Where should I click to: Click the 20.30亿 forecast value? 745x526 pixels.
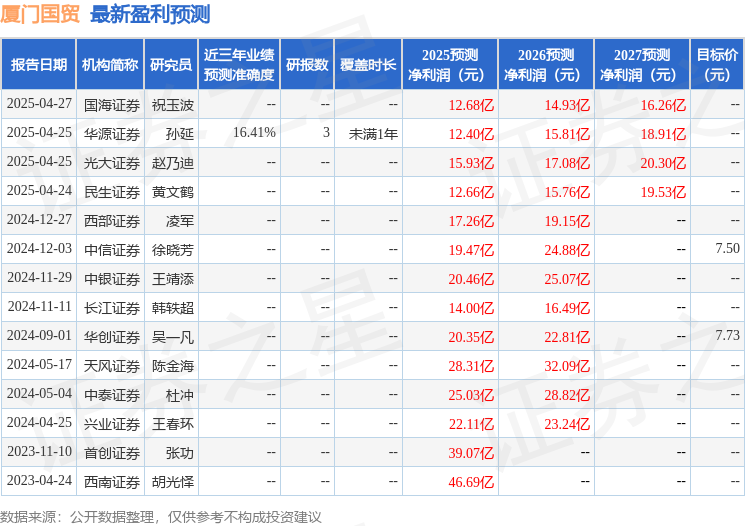[663, 163]
